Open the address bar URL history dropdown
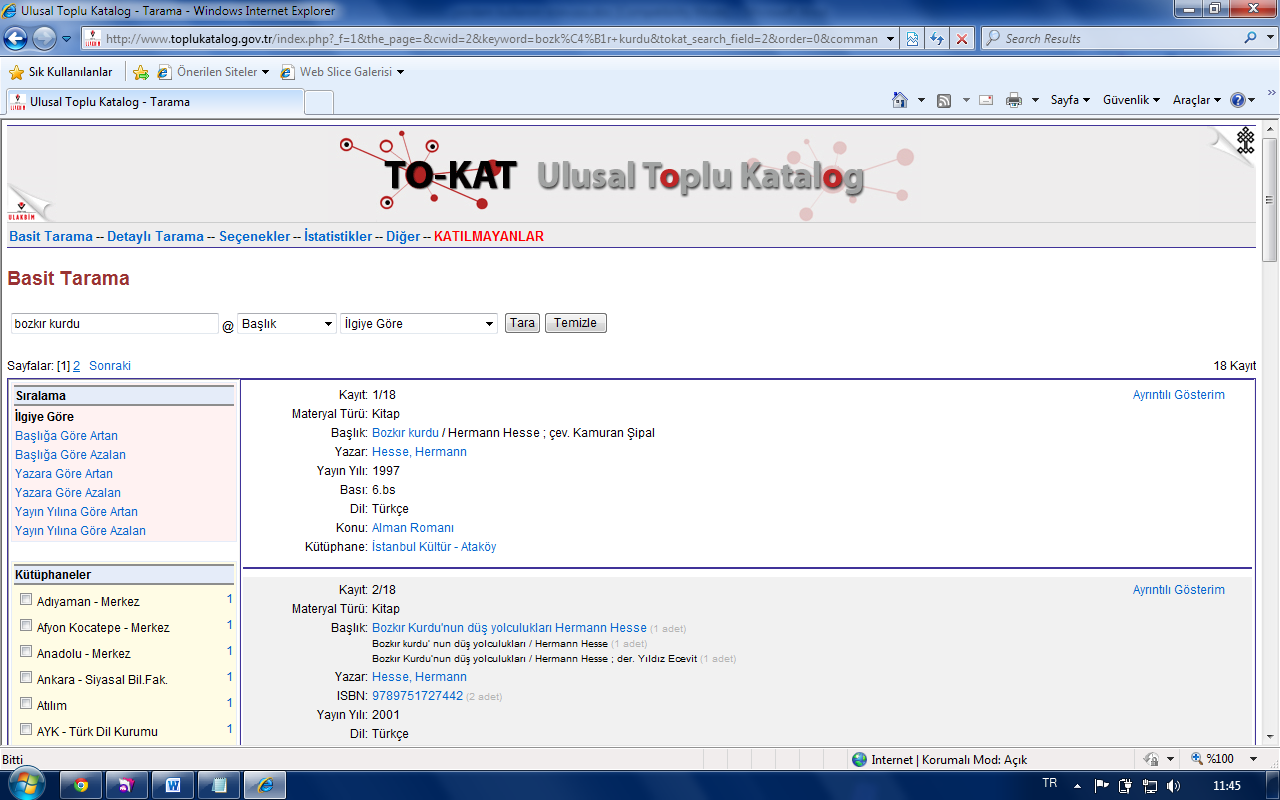Screen dimensions: 1280x800 (890, 39)
